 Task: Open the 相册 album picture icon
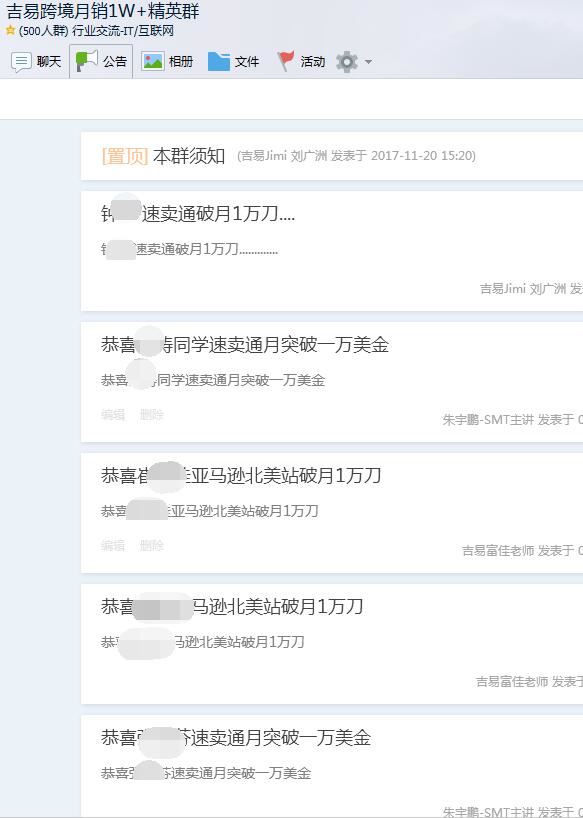(153, 62)
